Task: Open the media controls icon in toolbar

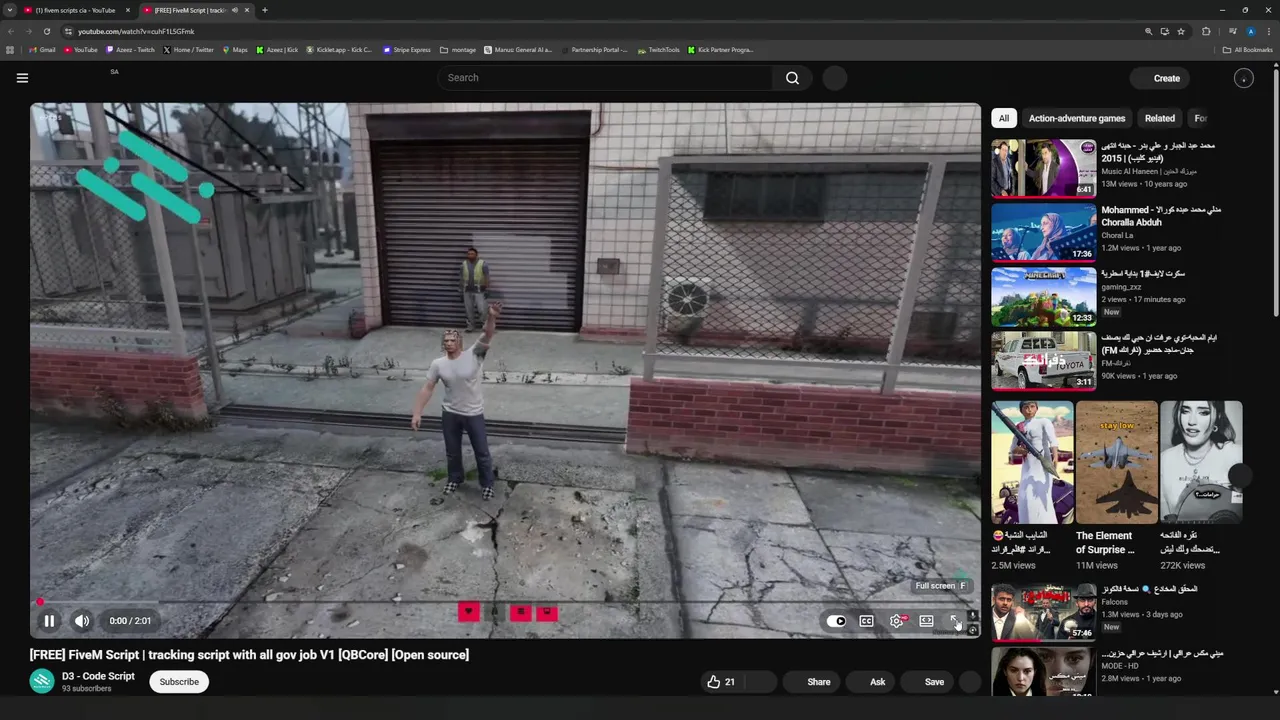Action: pyautogui.click(x=1233, y=31)
